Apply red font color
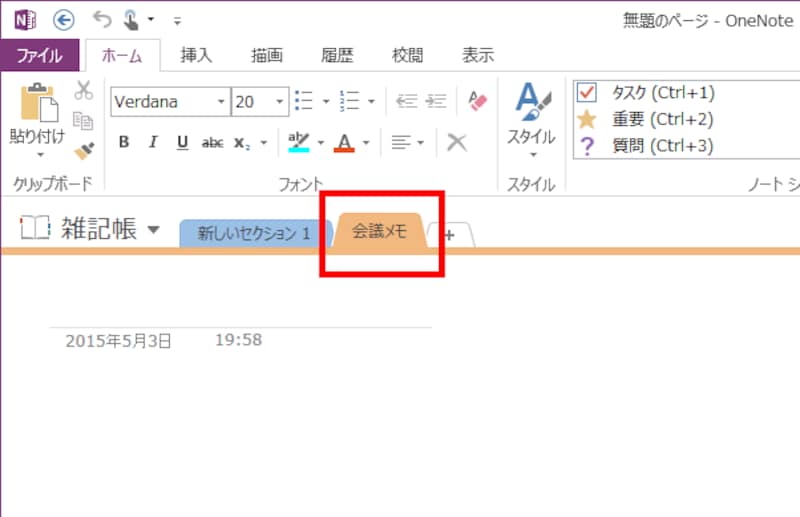The image size is (800, 517). [x=344, y=142]
